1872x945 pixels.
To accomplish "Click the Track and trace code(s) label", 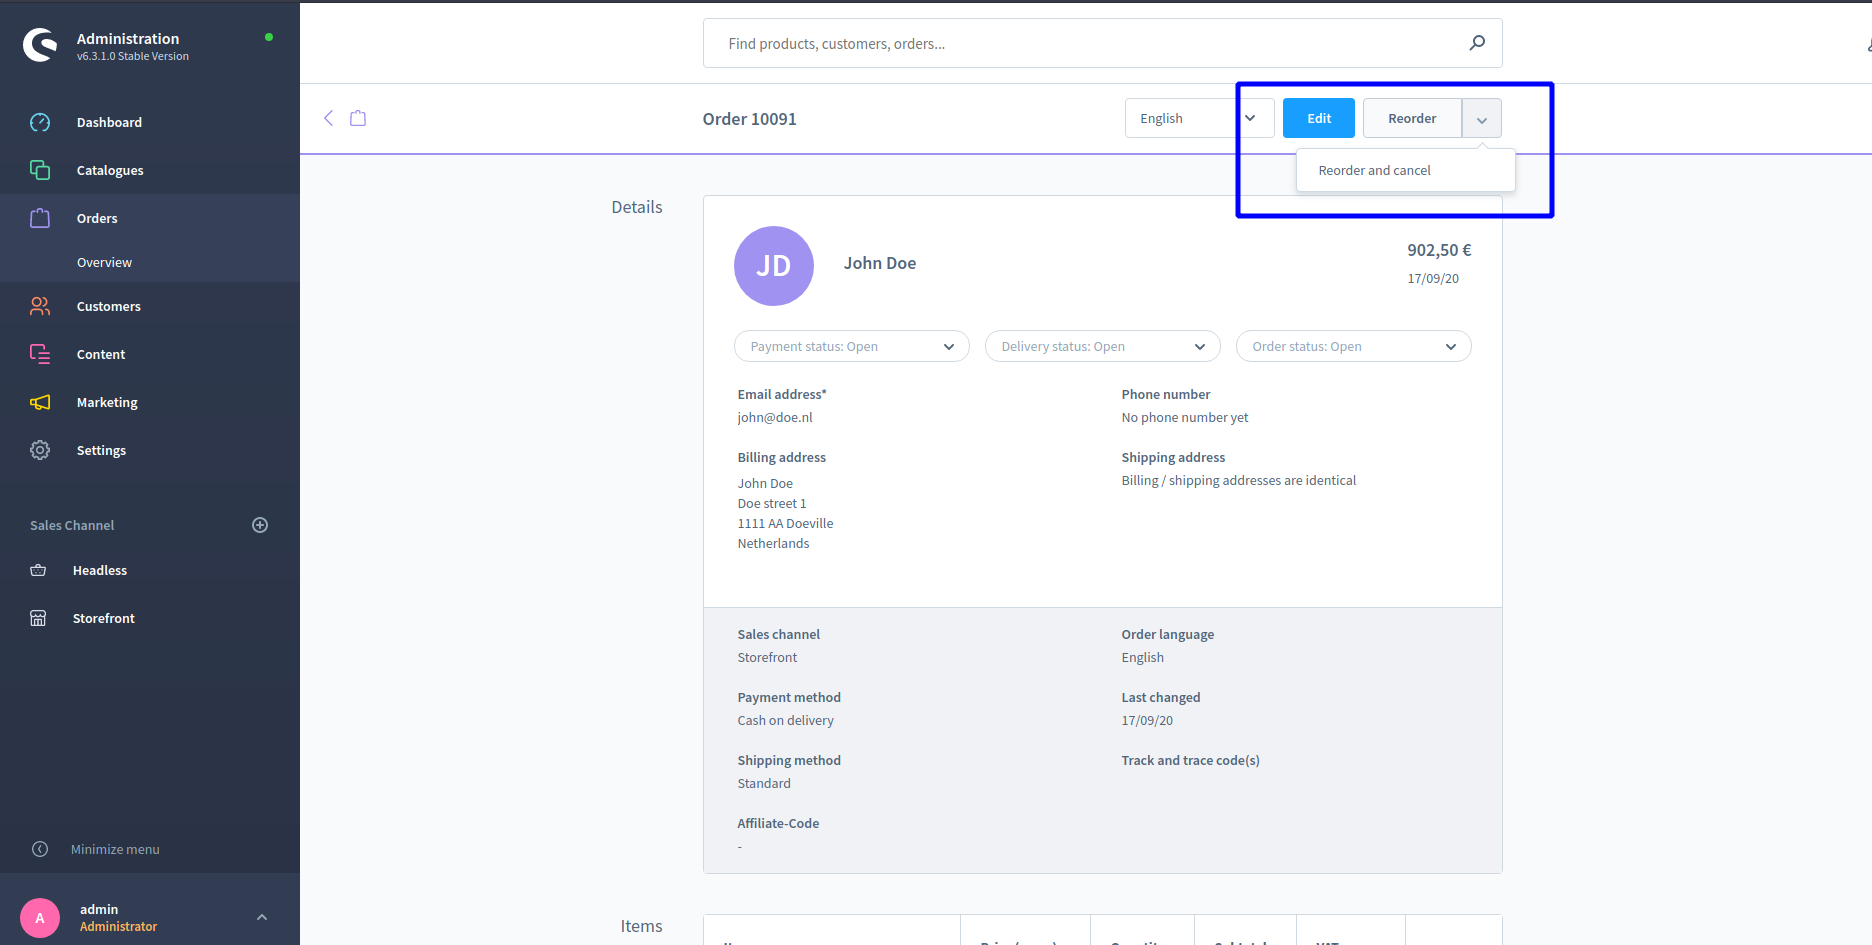I will [x=1190, y=760].
